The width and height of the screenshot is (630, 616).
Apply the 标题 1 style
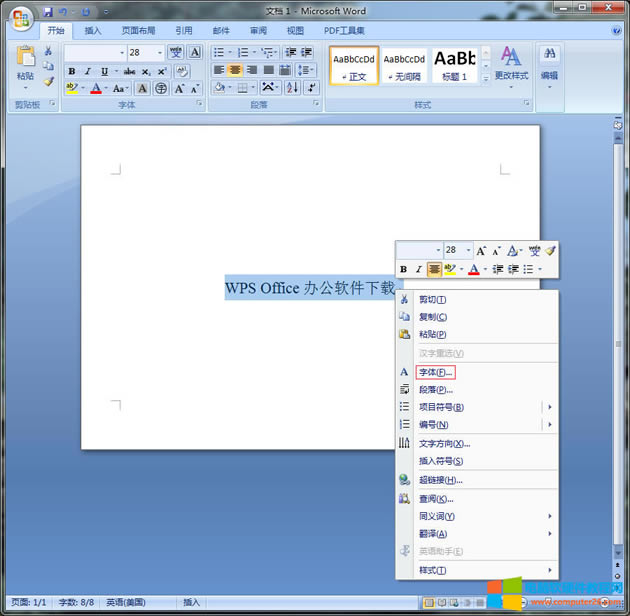pos(454,65)
